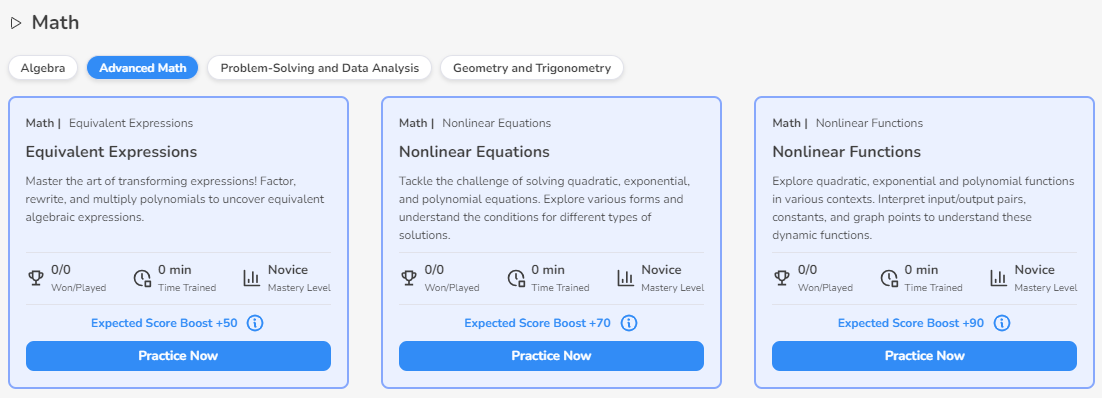Click mastery chart icon on Nonlinear Equations card
This screenshot has width=1102, height=398.
(x=625, y=278)
